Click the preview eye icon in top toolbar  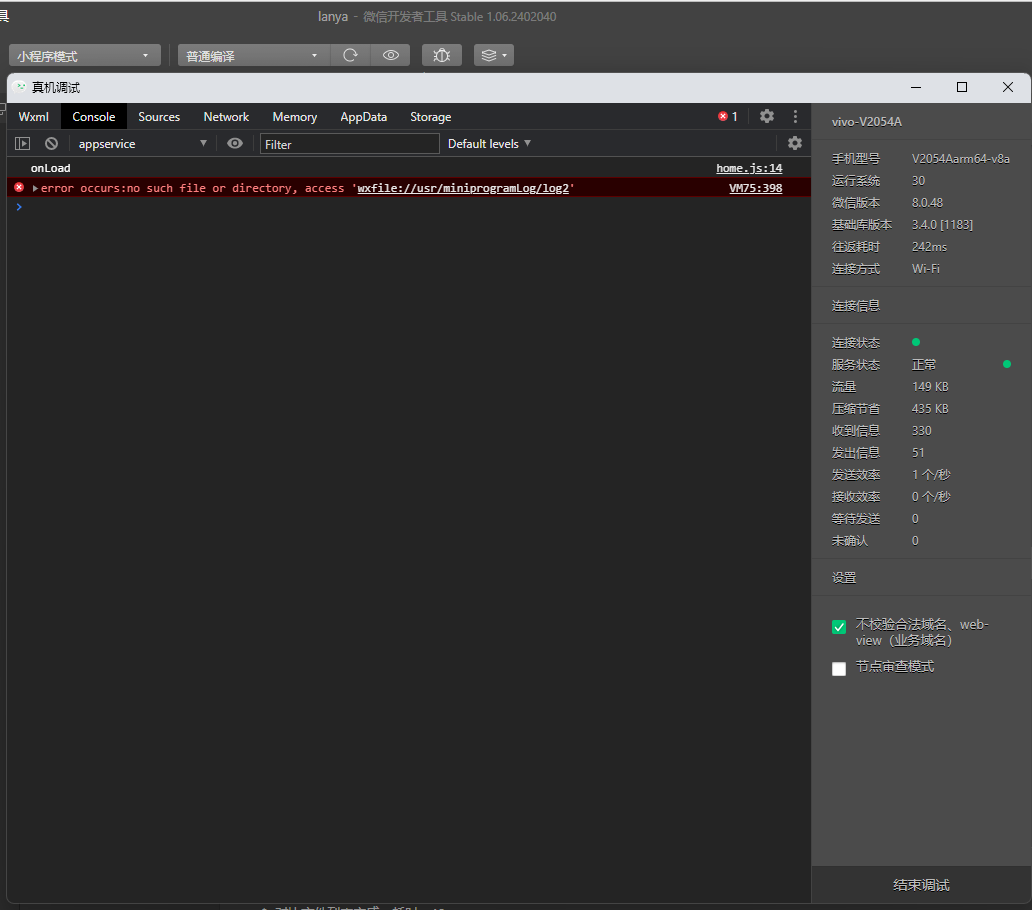[390, 55]
